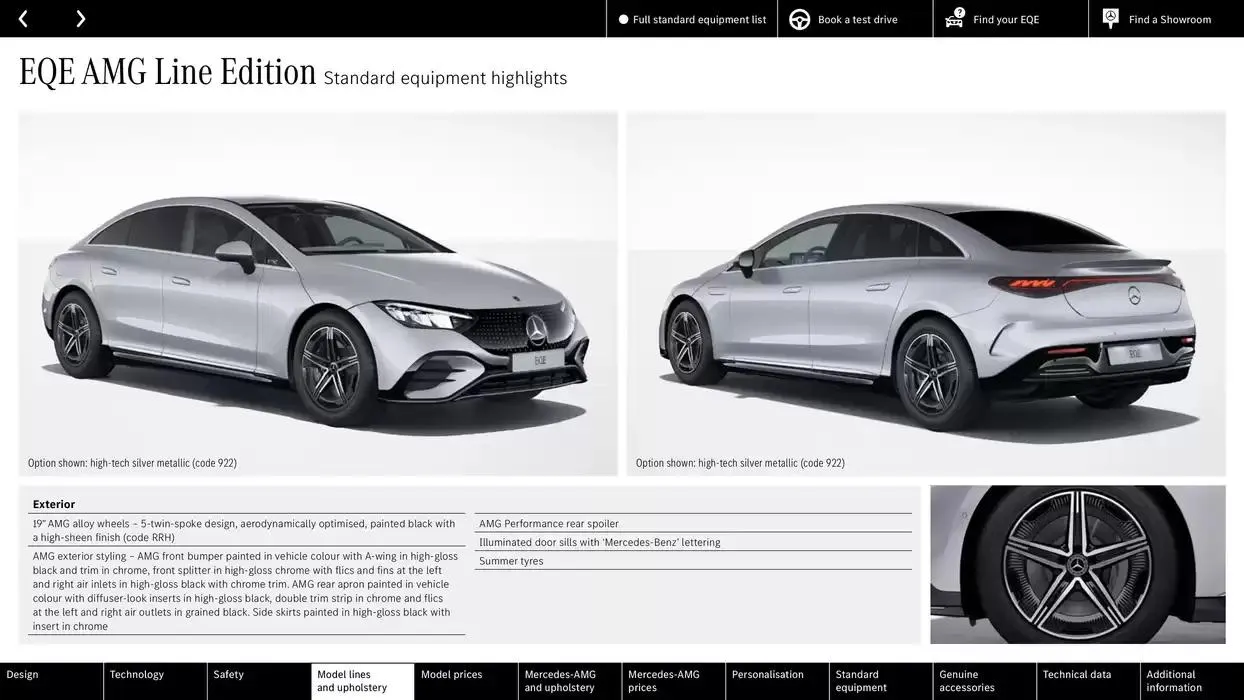Click the caption under rear car image
The width and height of the screenshot is (1244, 700).
[x=740, y=463]
